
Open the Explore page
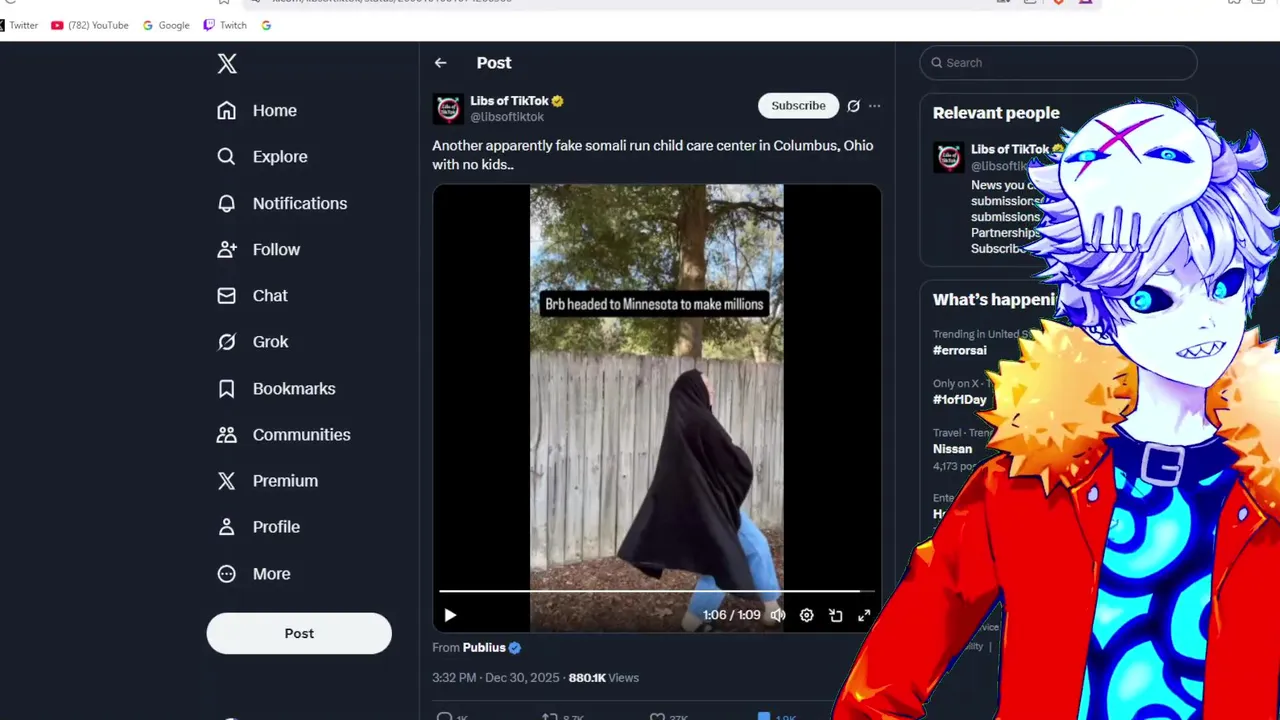(x=262, y=157)
